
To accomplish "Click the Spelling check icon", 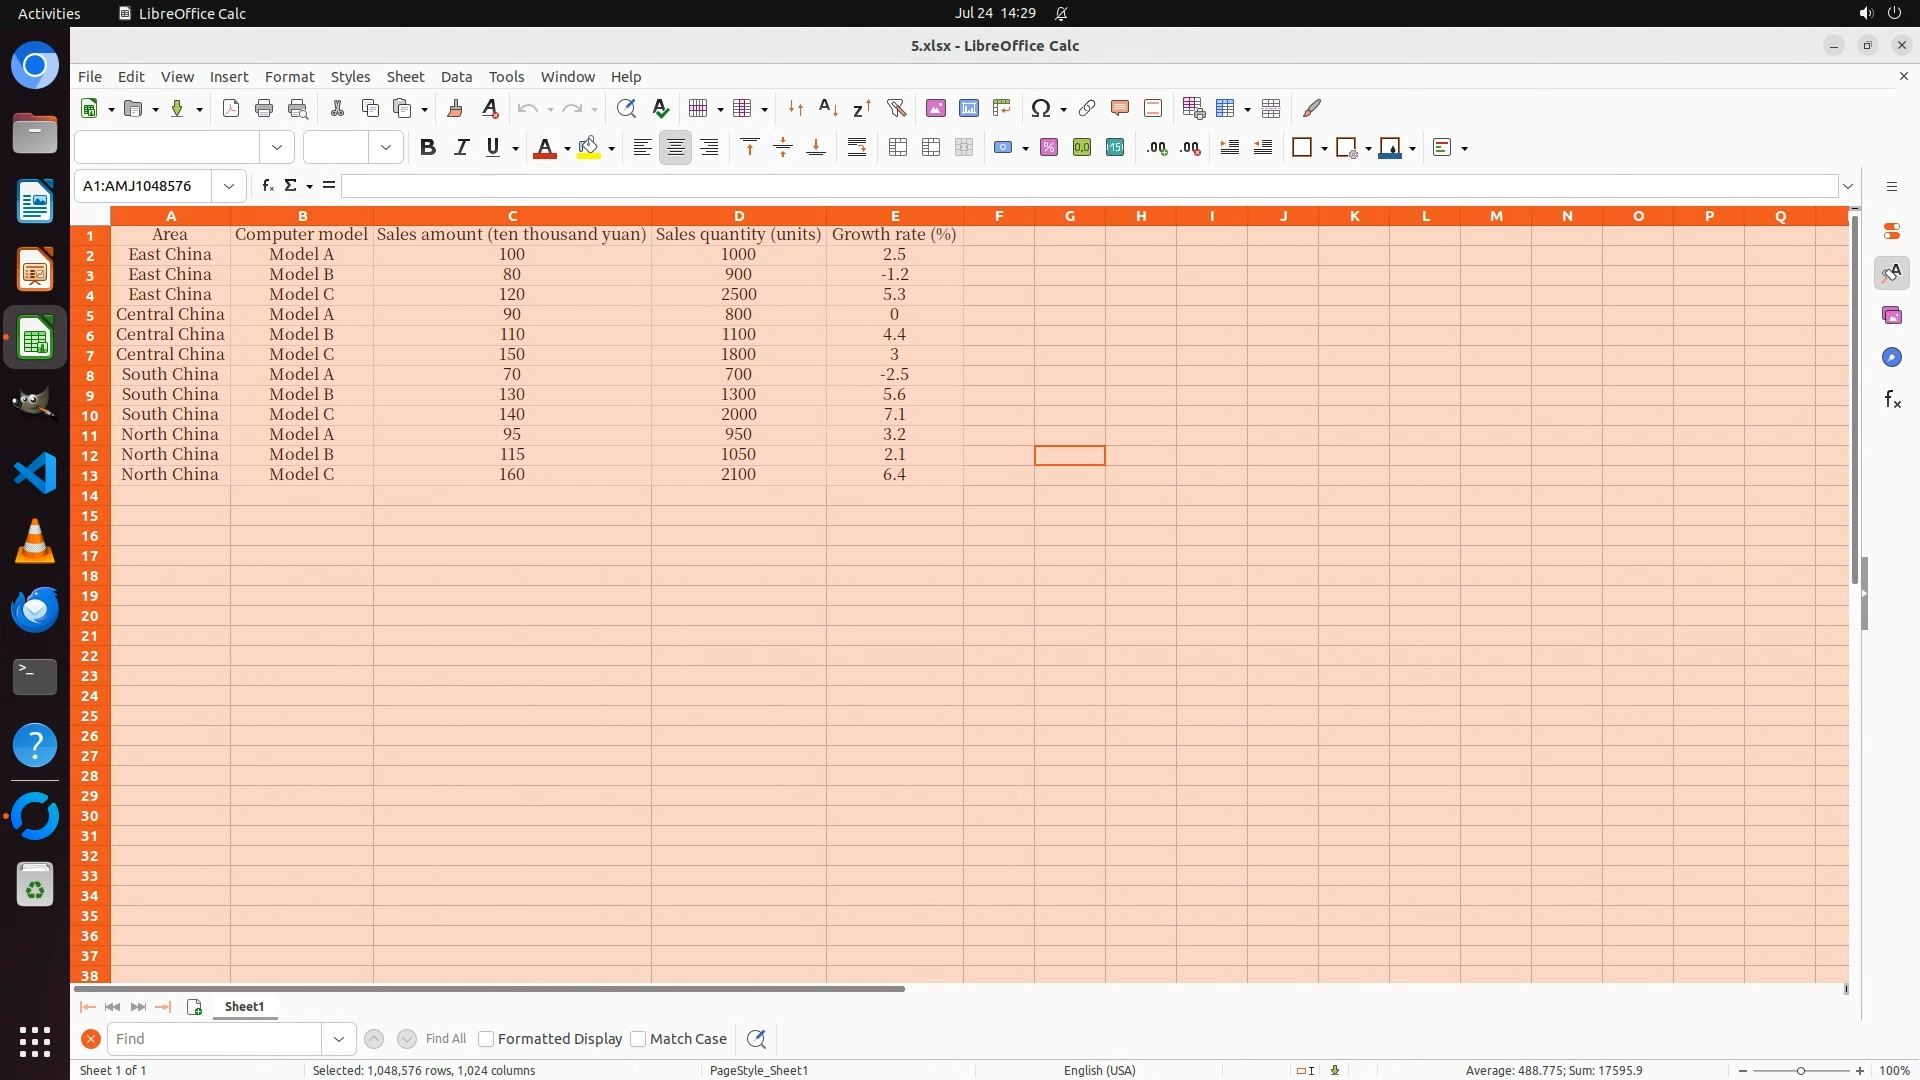I will [660, 108].
